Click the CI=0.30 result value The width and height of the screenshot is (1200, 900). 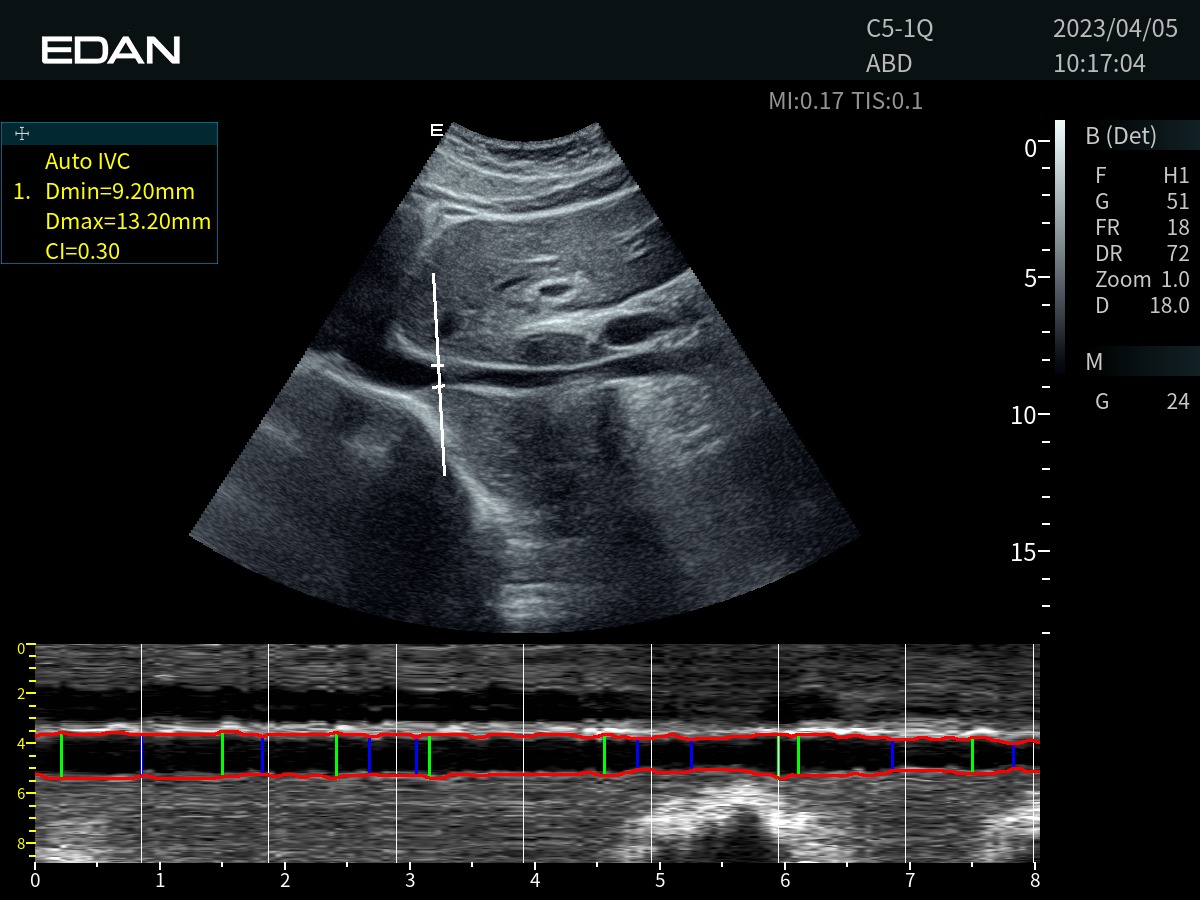point(82,252)
